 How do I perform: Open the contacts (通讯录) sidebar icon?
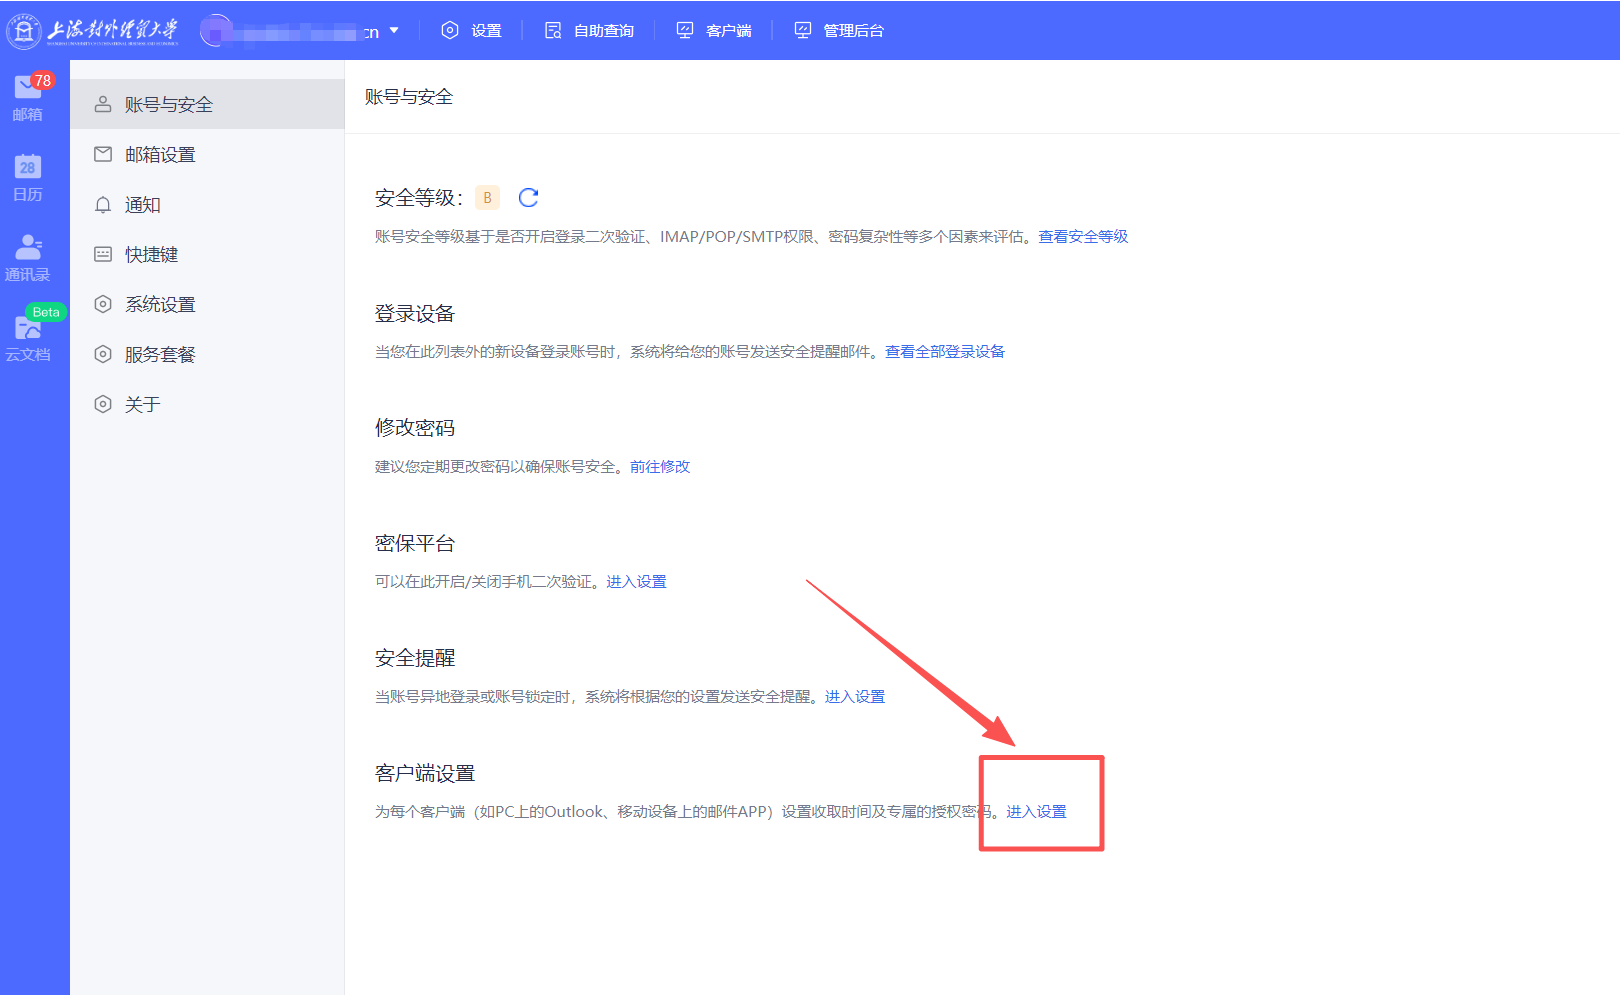click(28, 257)
